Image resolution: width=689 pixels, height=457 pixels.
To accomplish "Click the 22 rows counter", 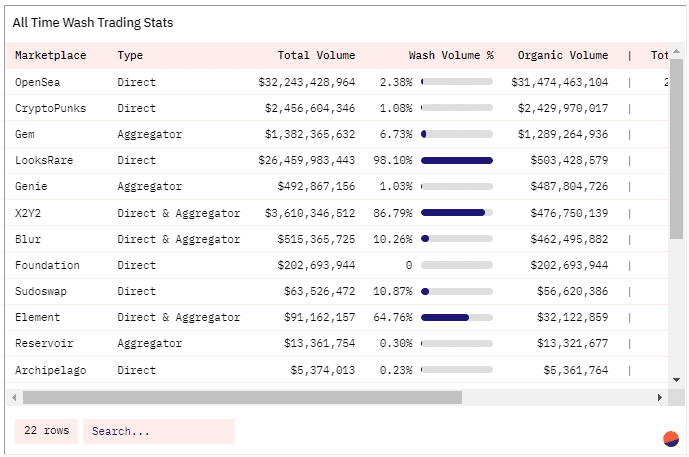I will pos(47,432).
